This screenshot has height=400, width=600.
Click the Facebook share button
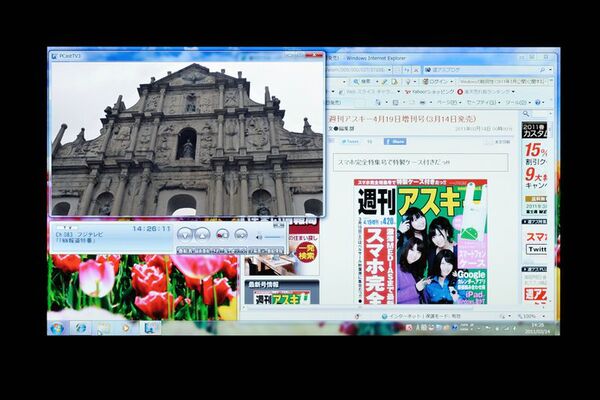coord(395,142)
